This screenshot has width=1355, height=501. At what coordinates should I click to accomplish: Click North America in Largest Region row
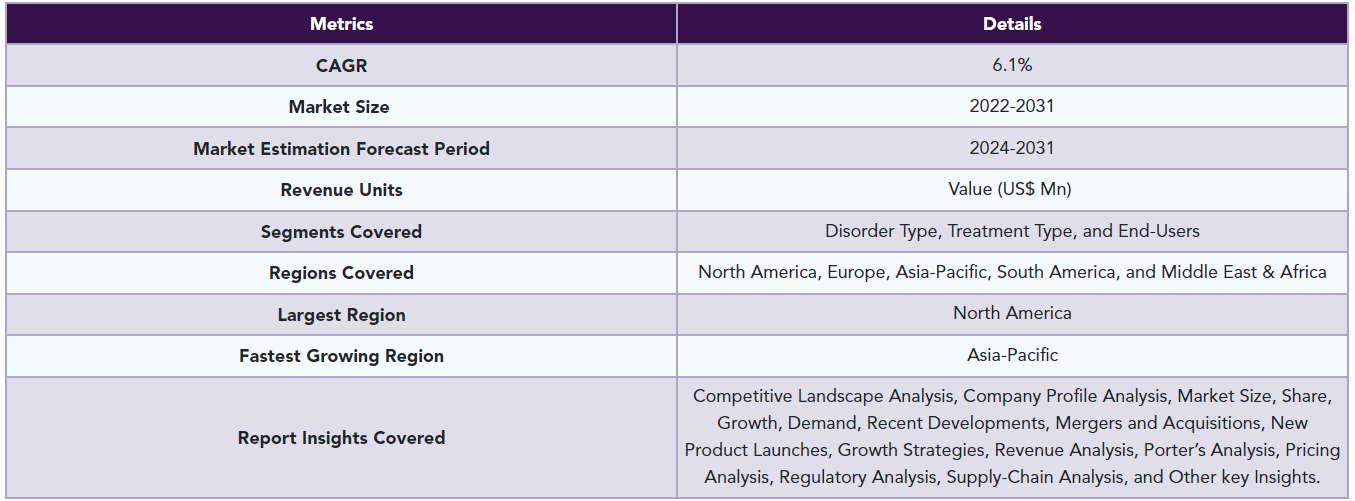point(1012,313)
